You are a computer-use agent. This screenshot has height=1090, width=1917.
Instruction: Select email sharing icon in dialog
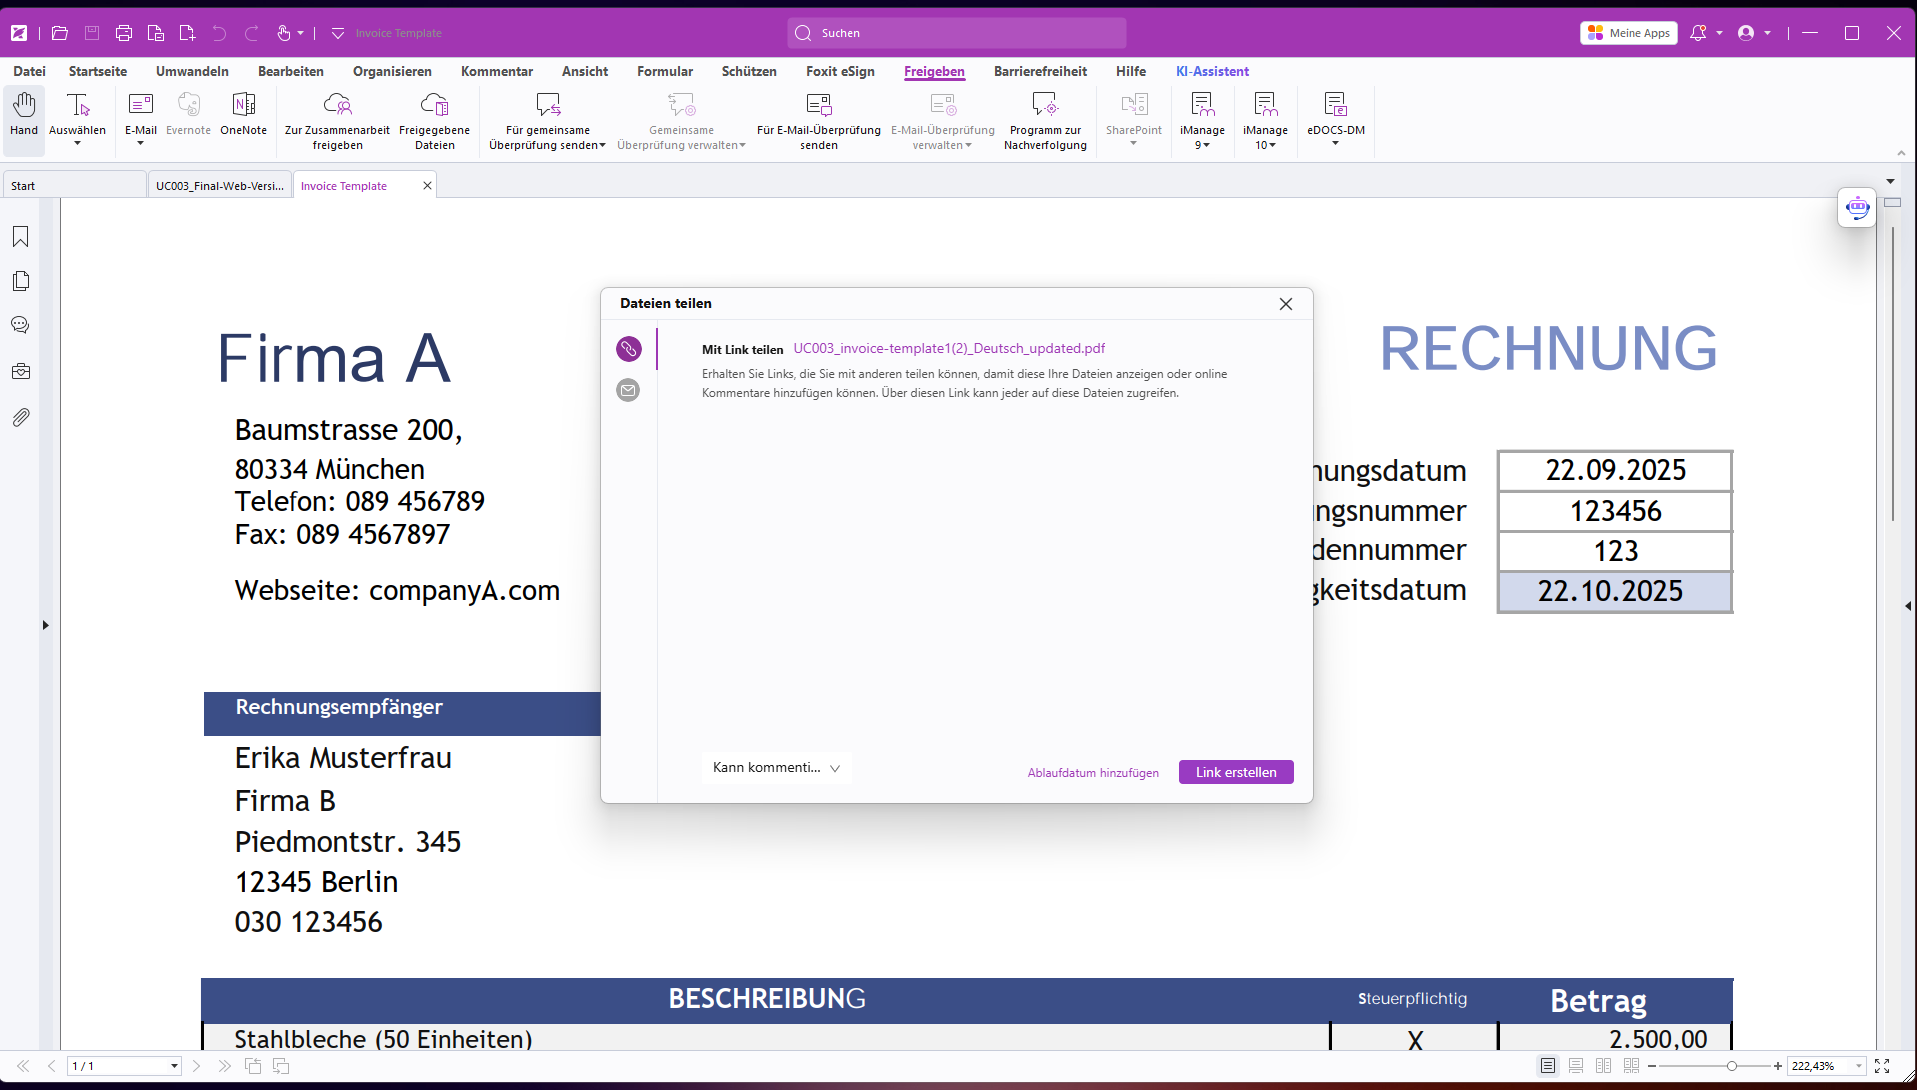pos(628,390)
